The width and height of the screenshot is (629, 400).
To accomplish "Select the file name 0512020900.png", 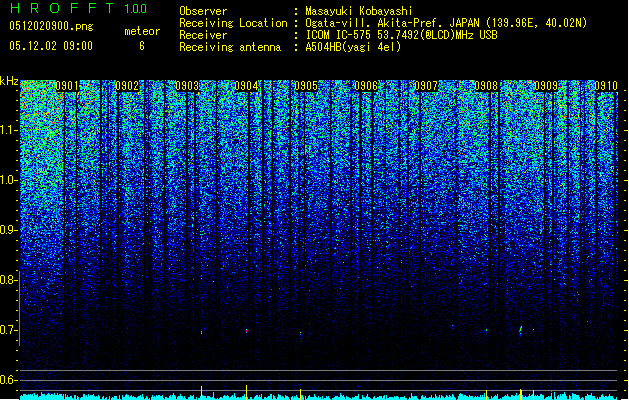I will click(51, 26).
